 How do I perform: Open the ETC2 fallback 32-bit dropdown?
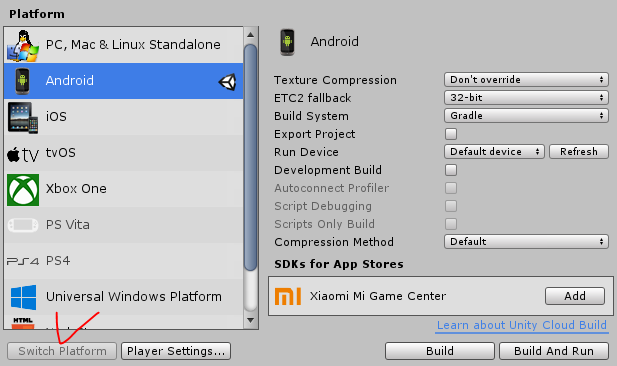[x=526, y=98]
